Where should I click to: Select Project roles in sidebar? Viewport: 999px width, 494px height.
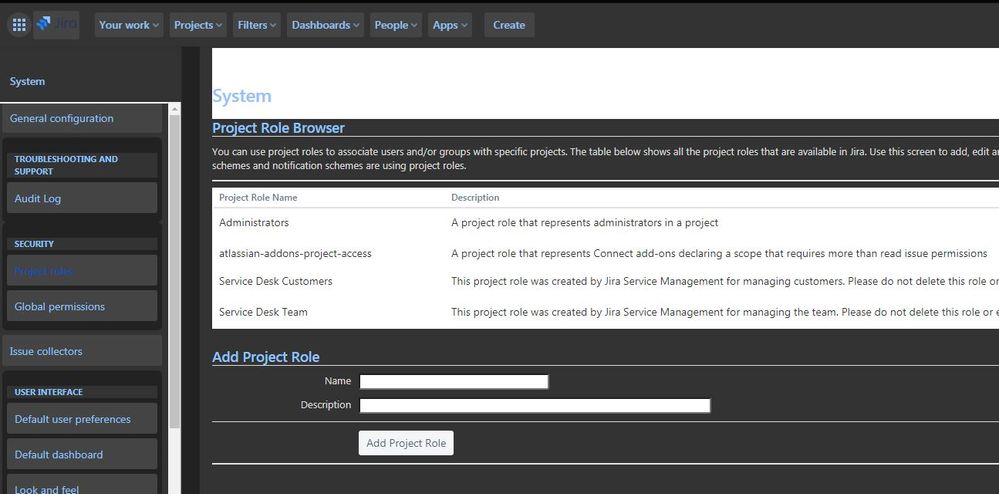coord(82,271)
